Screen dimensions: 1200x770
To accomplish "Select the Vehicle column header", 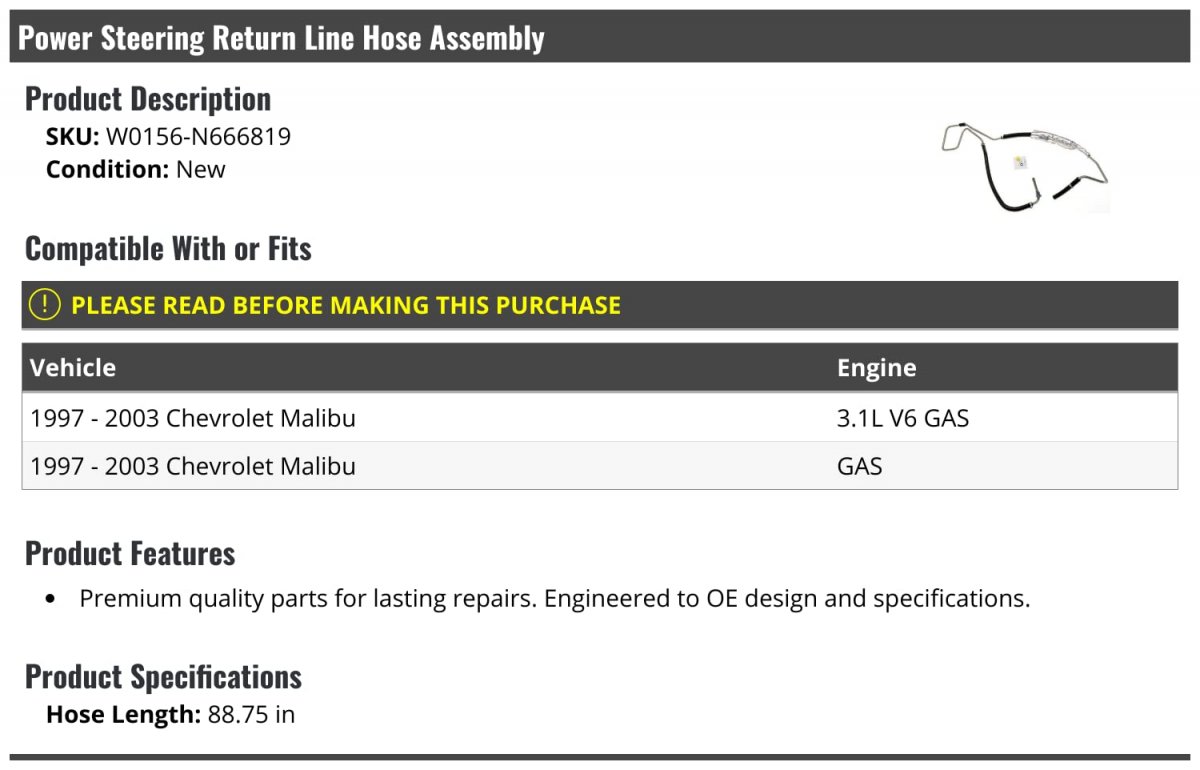I will click(73, 367).
